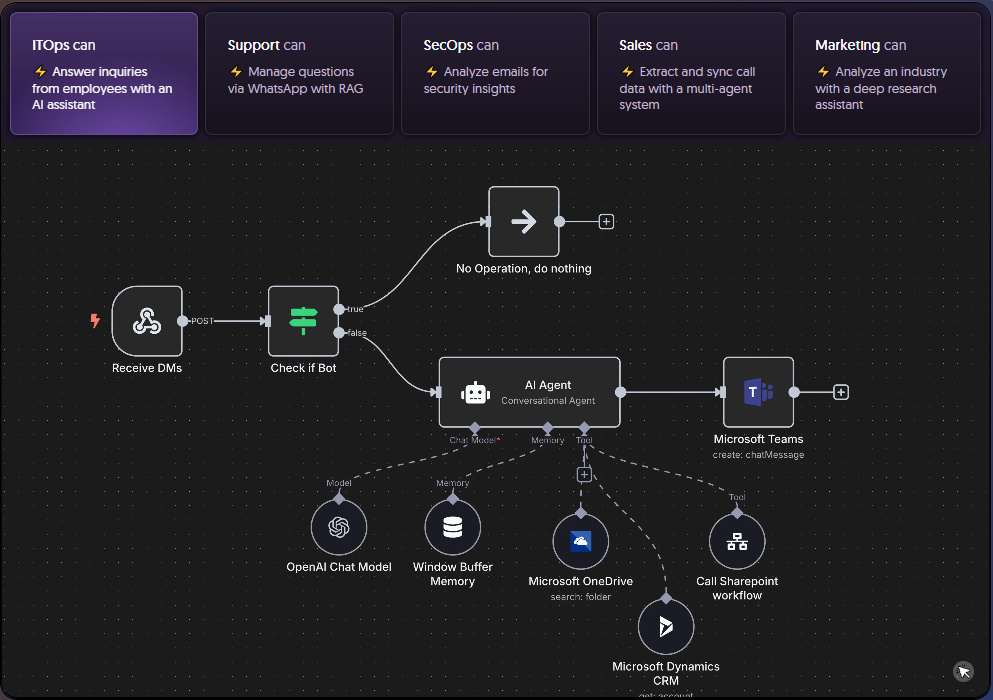Switch to the Support can tab
Screen dimensions: 993x700
coord(299,71)
